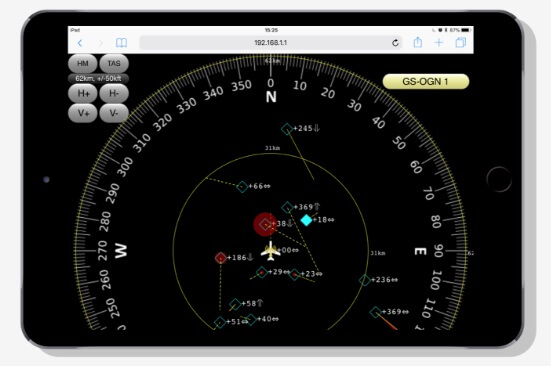Decrease vertical range with V-
This screenshot has height=366, width=551.
pos(114,113)
